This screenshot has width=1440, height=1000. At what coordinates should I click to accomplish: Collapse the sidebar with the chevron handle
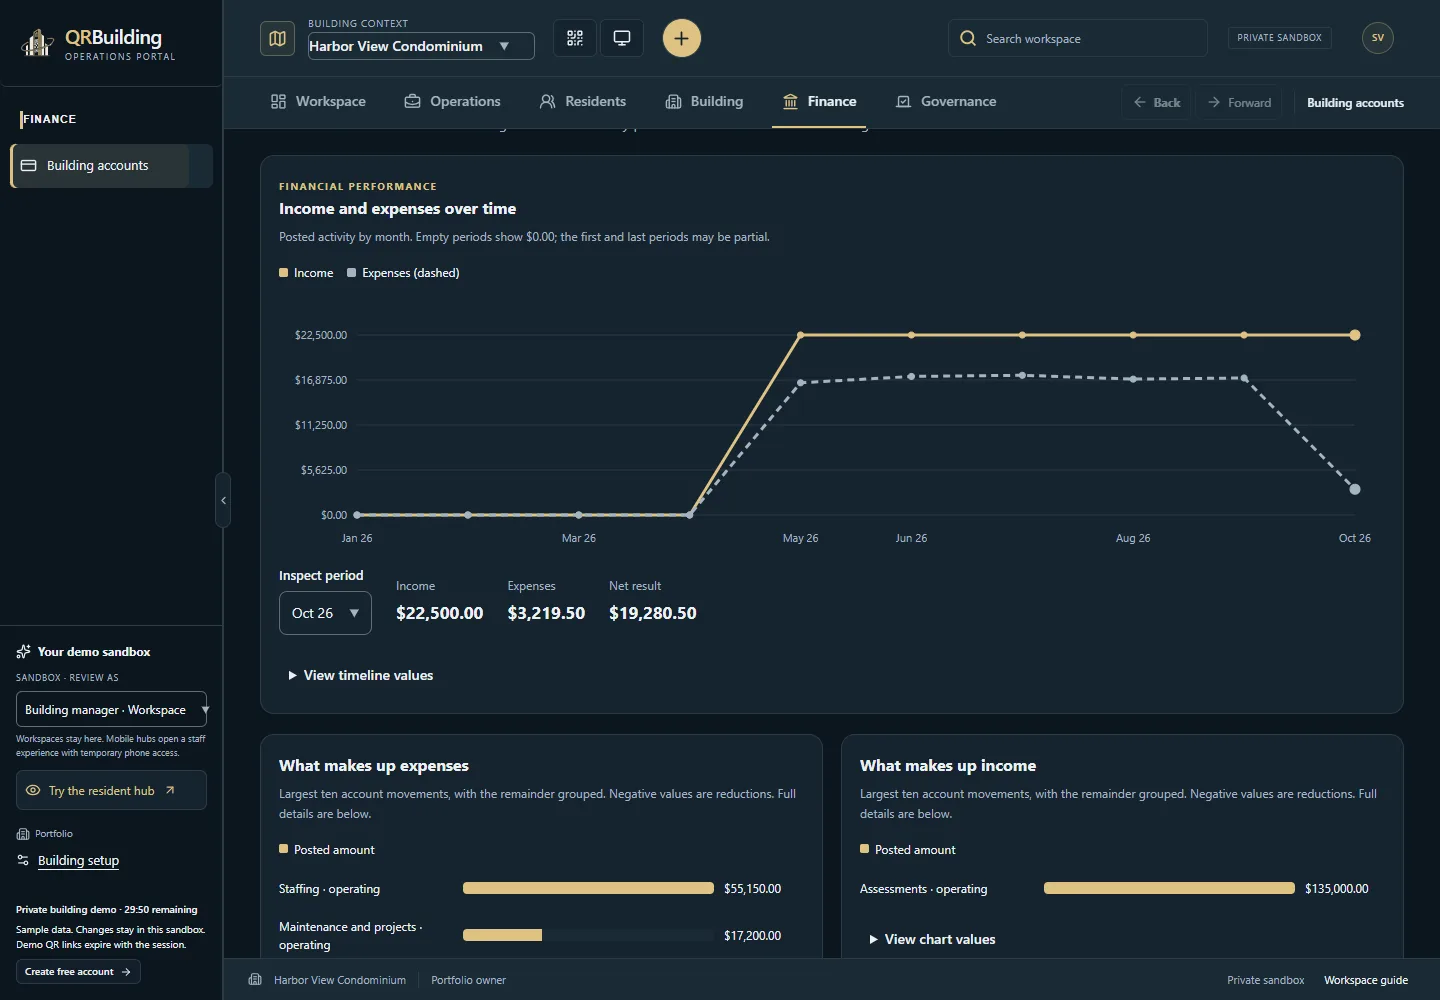click(223, 500)
